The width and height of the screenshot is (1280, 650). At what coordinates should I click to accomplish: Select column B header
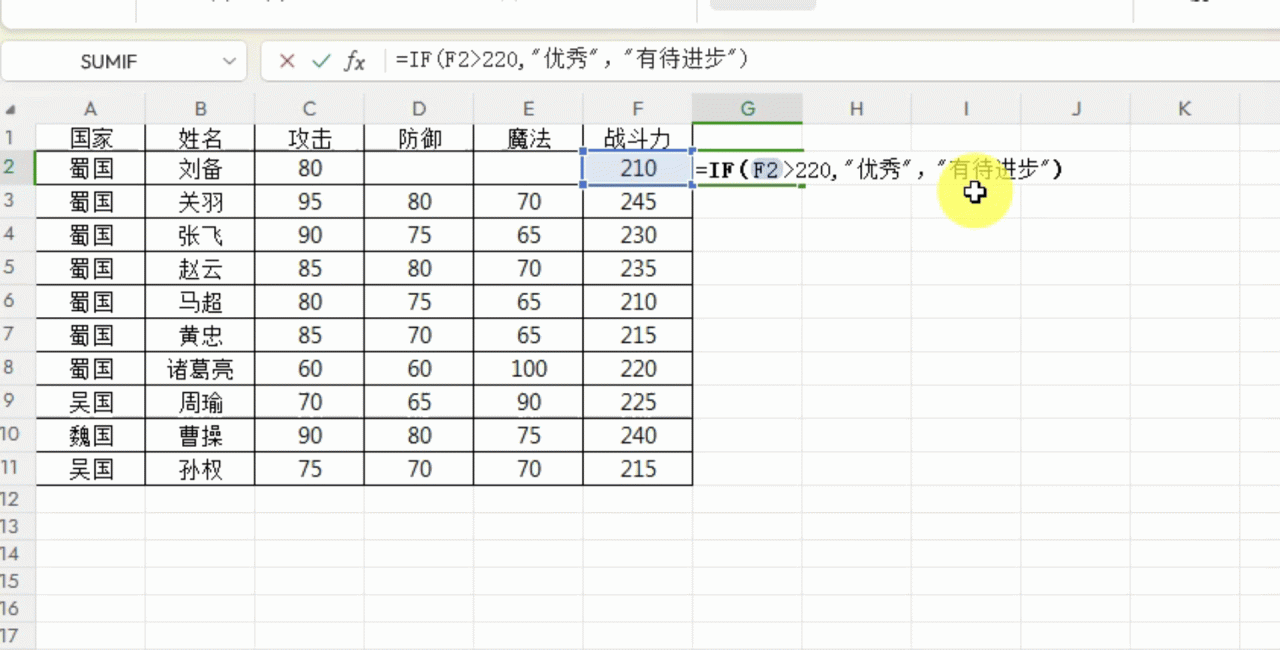click(x=200, y=109)
